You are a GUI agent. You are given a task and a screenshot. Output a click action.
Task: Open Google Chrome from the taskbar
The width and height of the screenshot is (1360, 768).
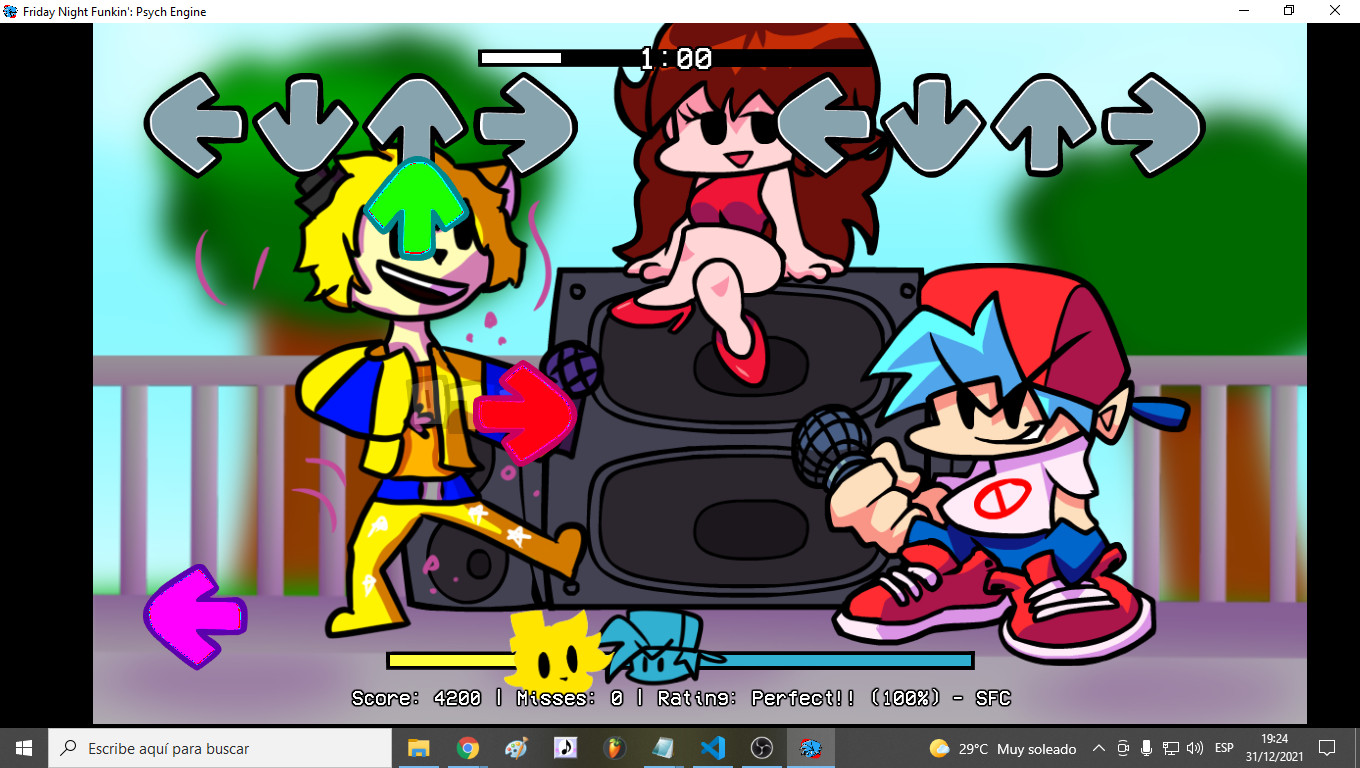(467, 748)
